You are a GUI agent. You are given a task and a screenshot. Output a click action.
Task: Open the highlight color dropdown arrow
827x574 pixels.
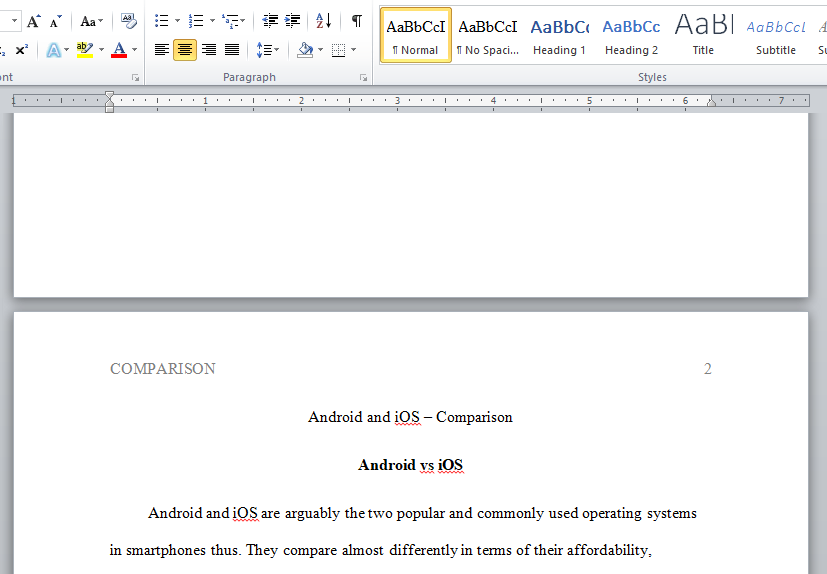pos(101,50)
